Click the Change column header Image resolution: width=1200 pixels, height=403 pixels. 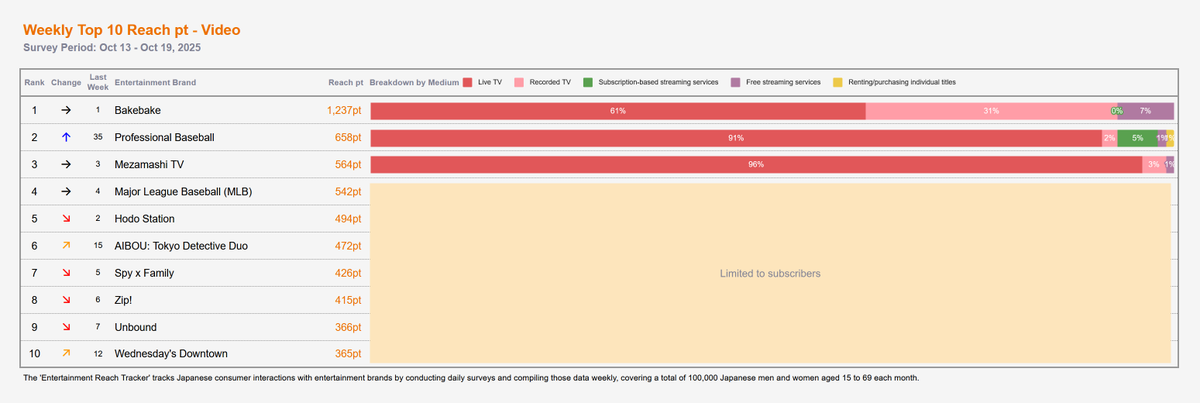[x=66, y=82]
